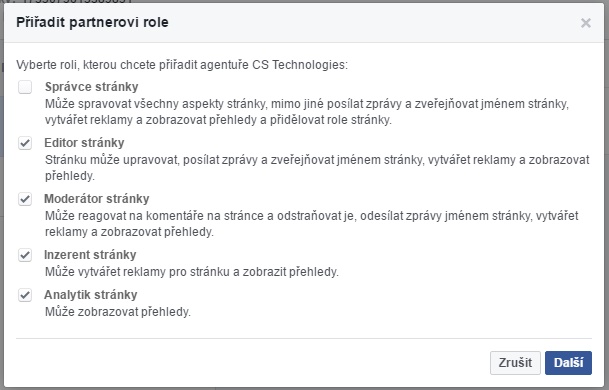Click the 'Může zobrazovat přehledy.' description
Screen dimensions: 609x390
tap(118, 312)
